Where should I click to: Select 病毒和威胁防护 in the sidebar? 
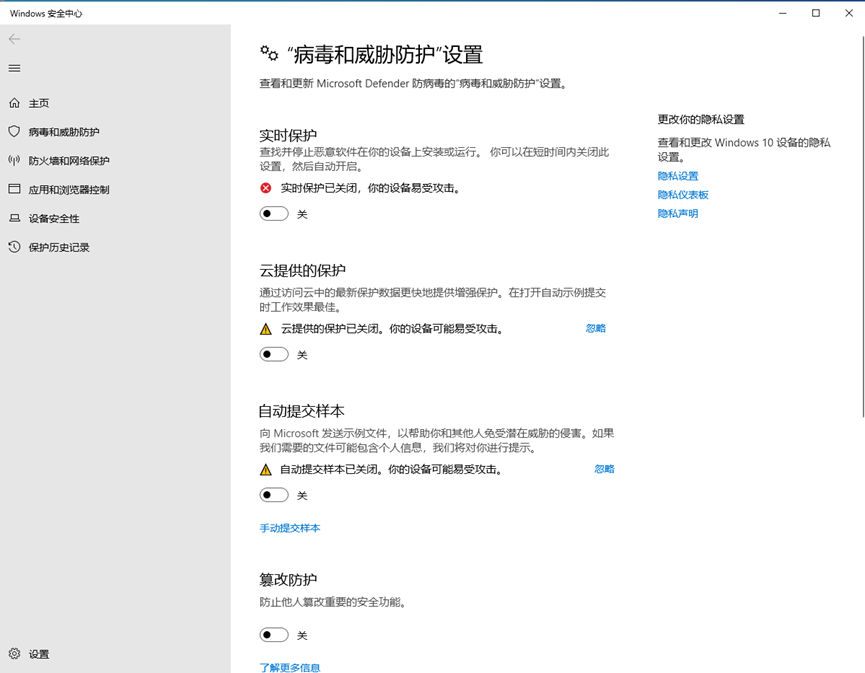115,132
